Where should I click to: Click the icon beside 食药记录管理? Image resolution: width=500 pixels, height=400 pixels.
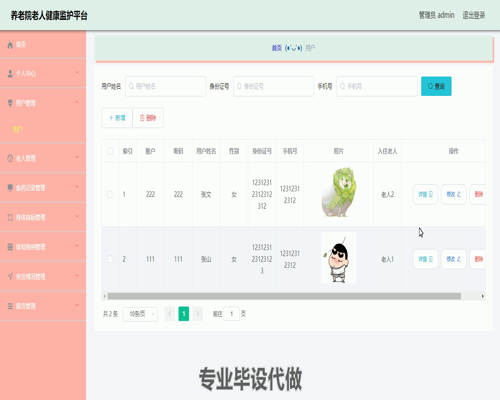[x=10, y=188]
